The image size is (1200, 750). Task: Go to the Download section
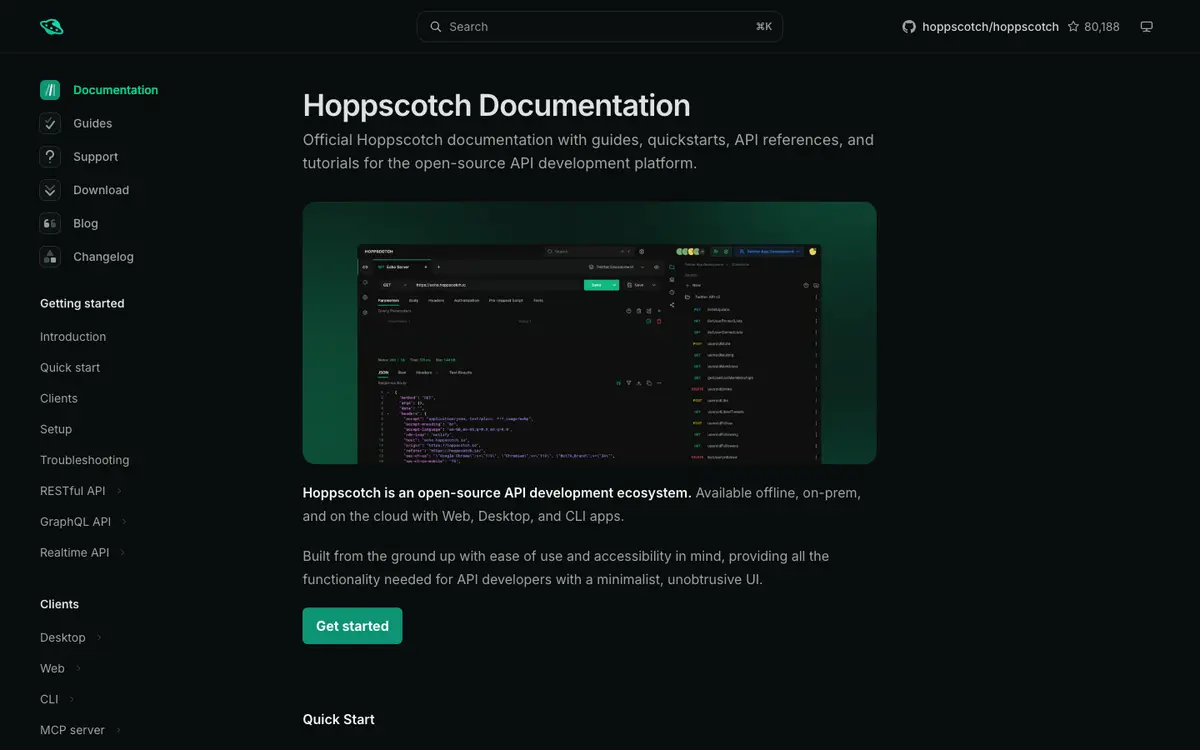[x=101, y=190]
